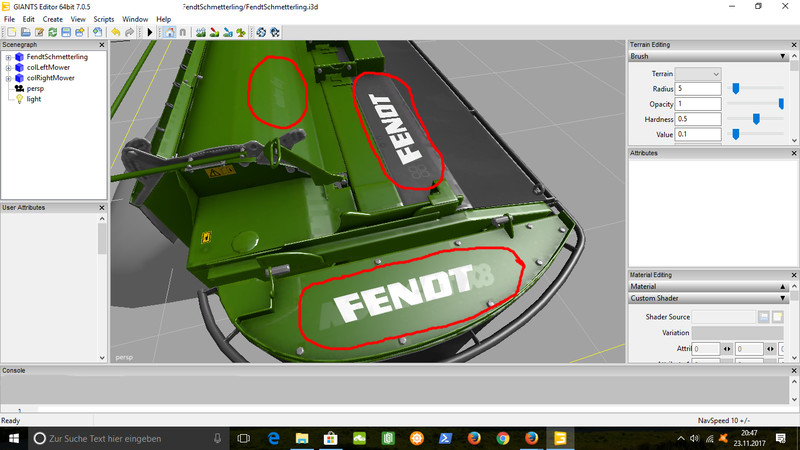800x450 pixels.
Task: Select the home camera toolbar icon
Action: point(168,32)
